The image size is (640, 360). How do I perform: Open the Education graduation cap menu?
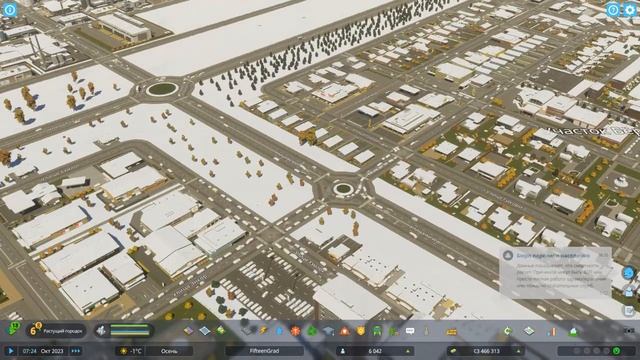point(328,331)
